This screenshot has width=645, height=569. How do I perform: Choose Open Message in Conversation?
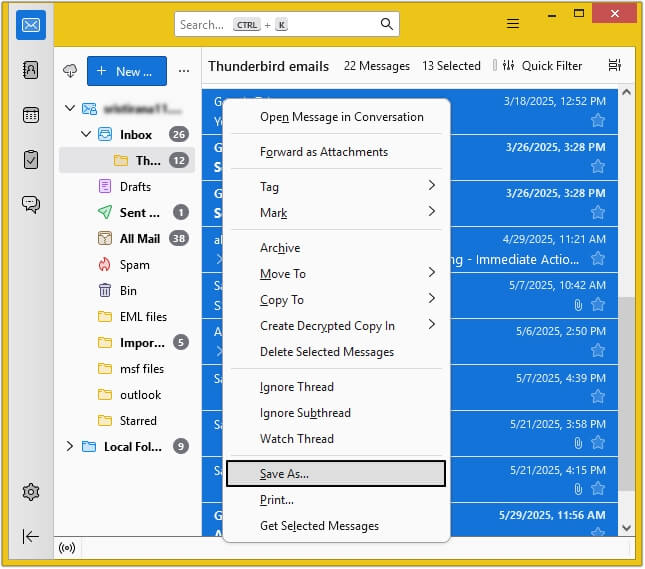(336, 117)
